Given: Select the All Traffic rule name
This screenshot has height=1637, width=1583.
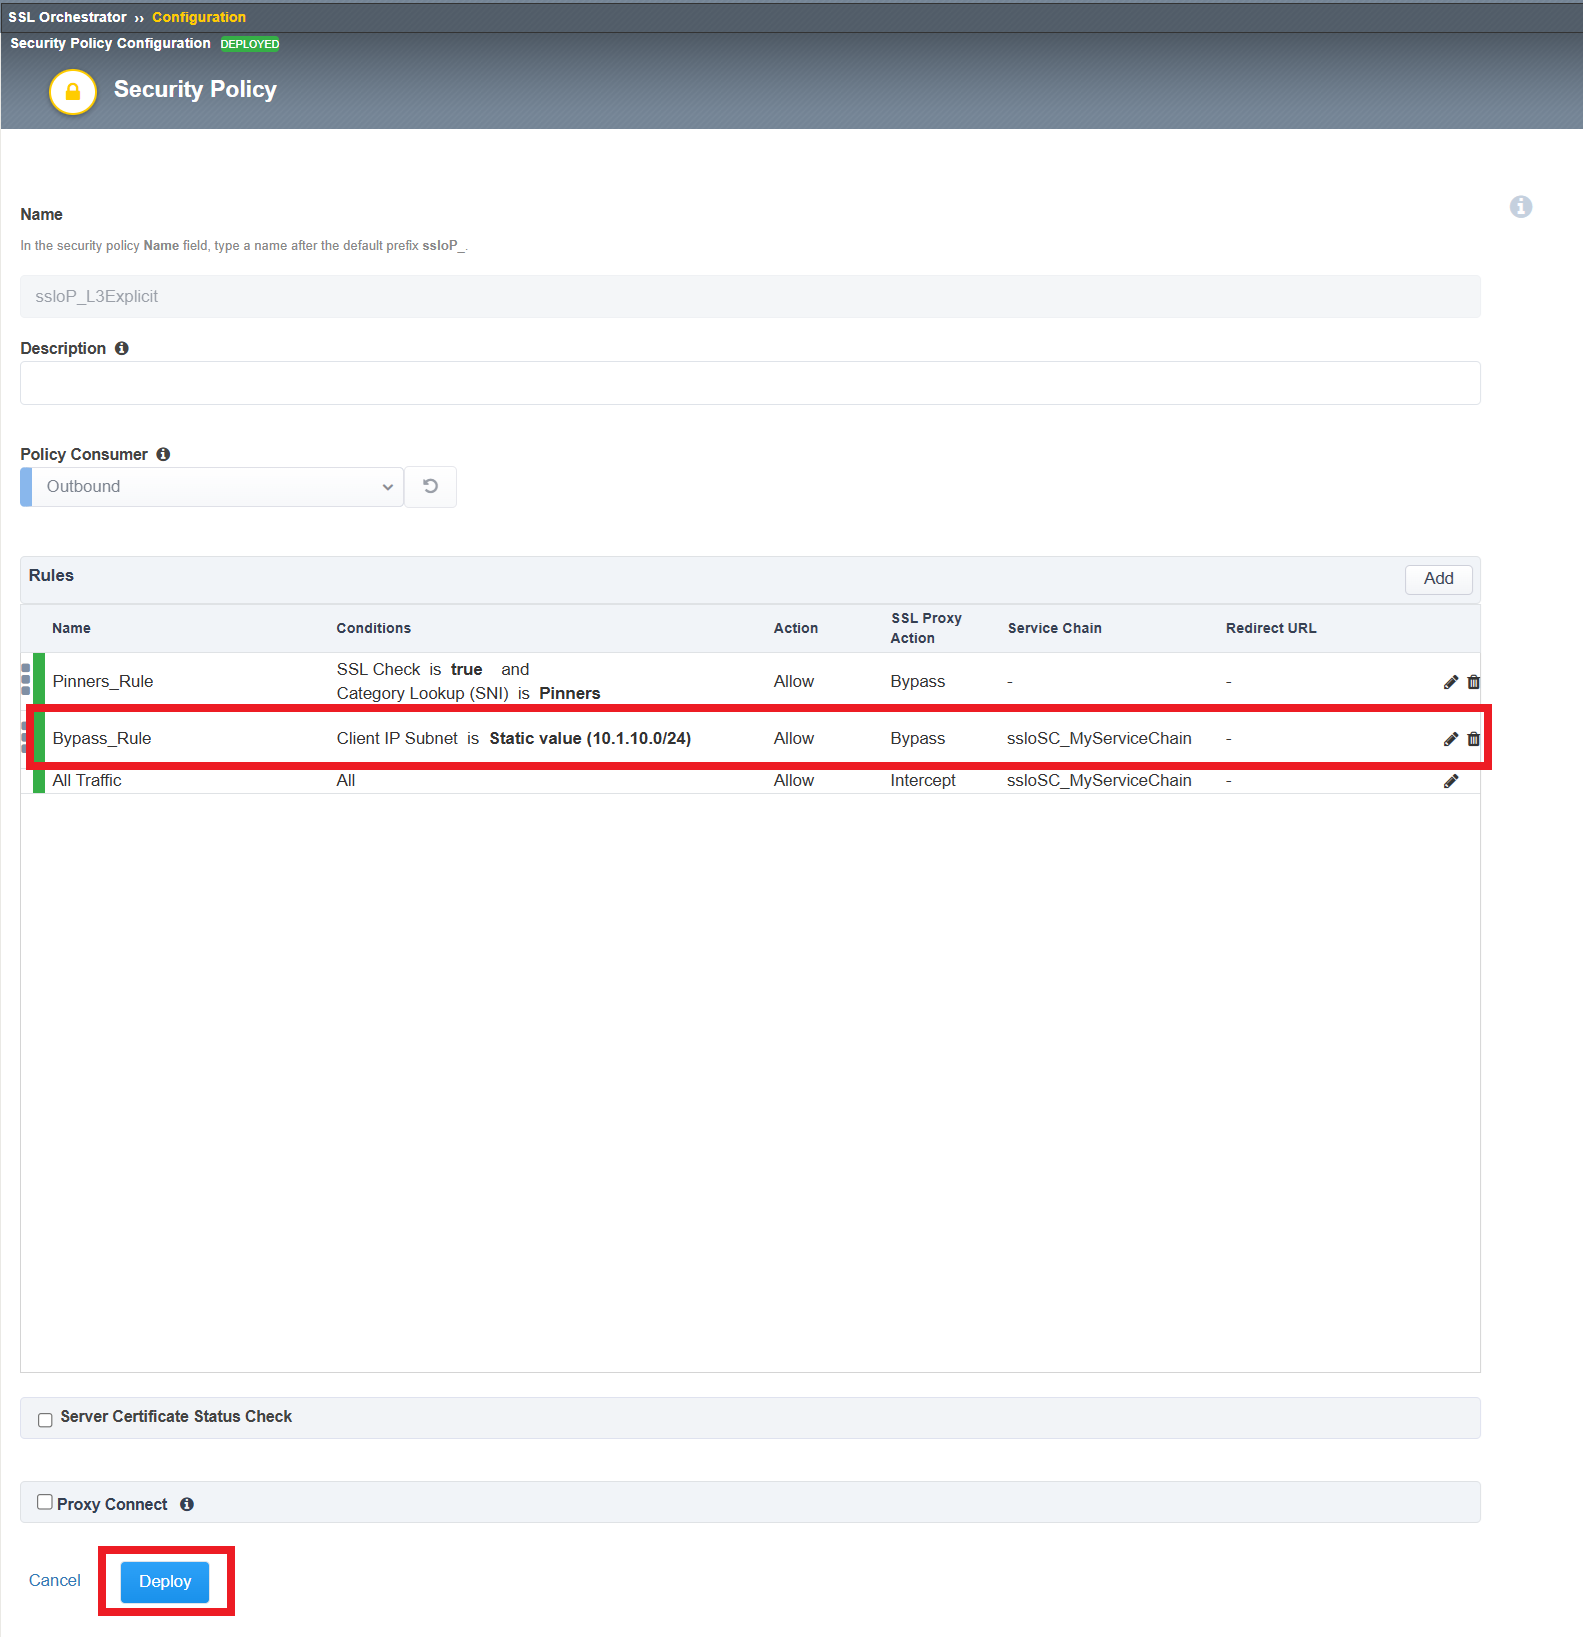Looking at the screenshot, I should pyautogui.click(x=87, y=780).
